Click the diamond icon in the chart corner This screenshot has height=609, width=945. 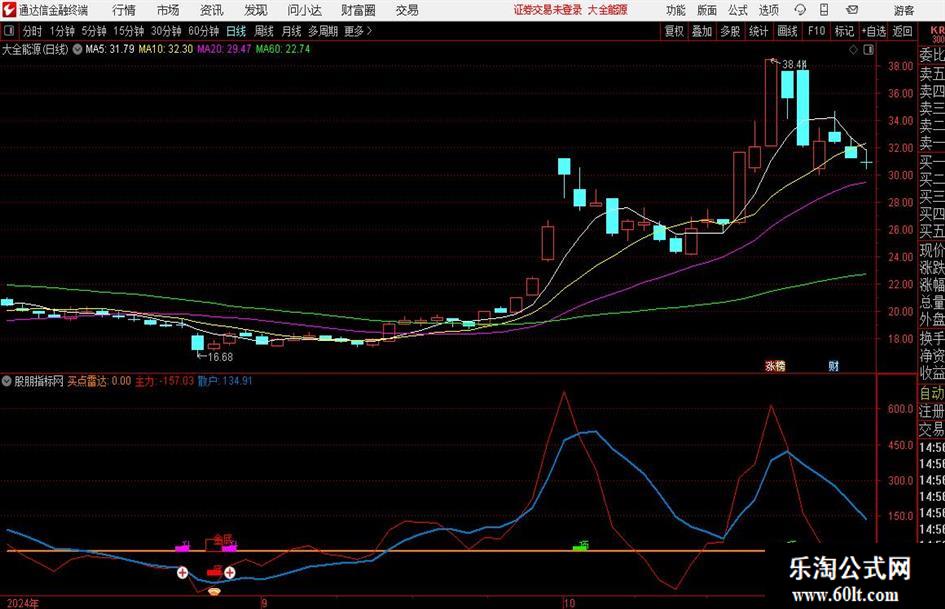click(853, 50)
